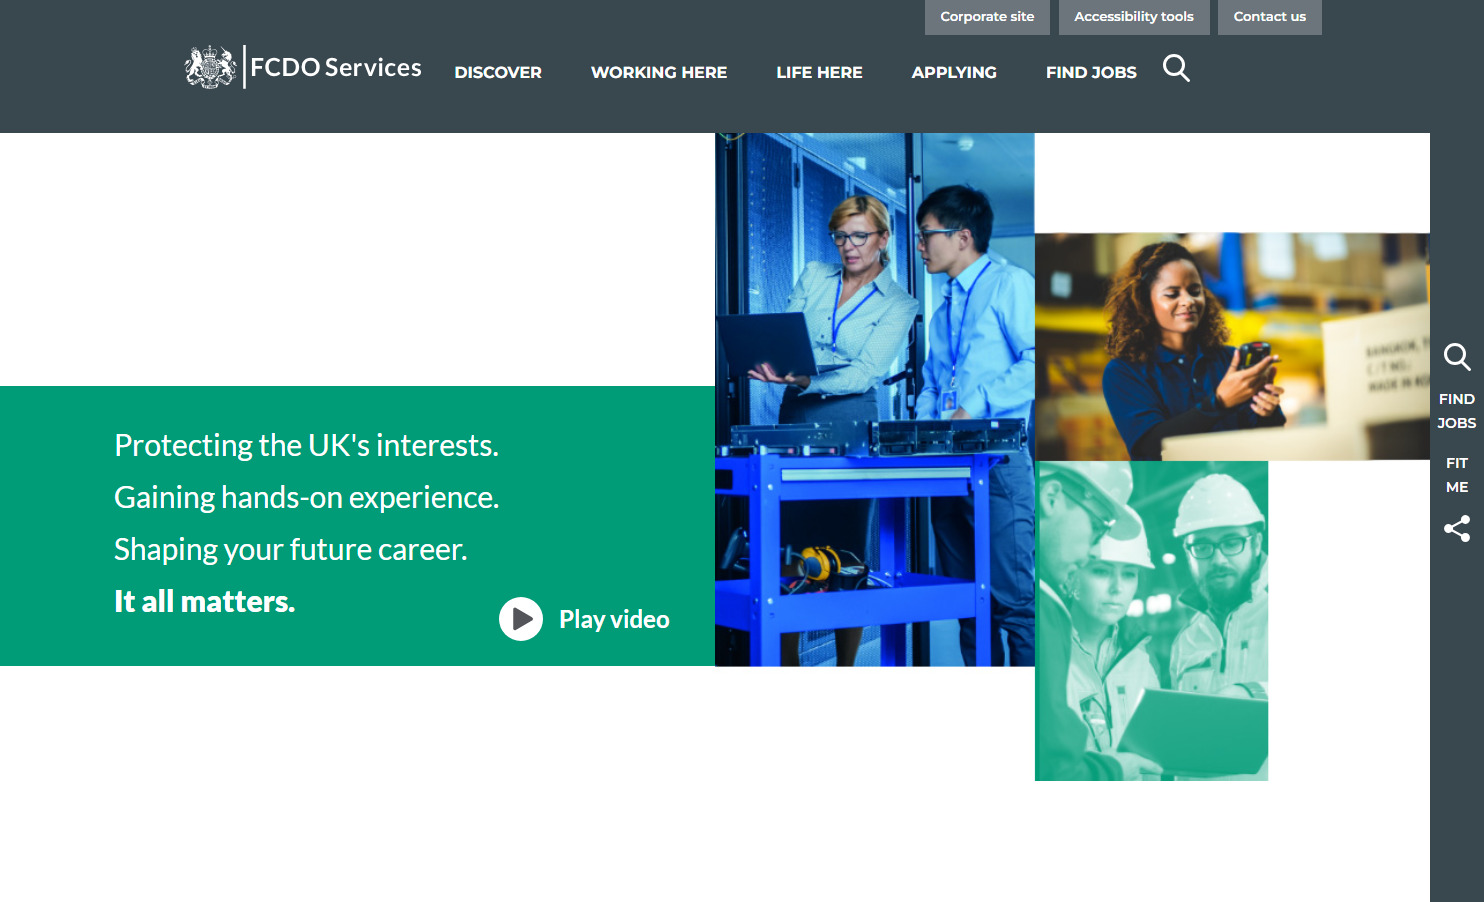
Task: Open the APPLYING menu
Action: [954, 72]
